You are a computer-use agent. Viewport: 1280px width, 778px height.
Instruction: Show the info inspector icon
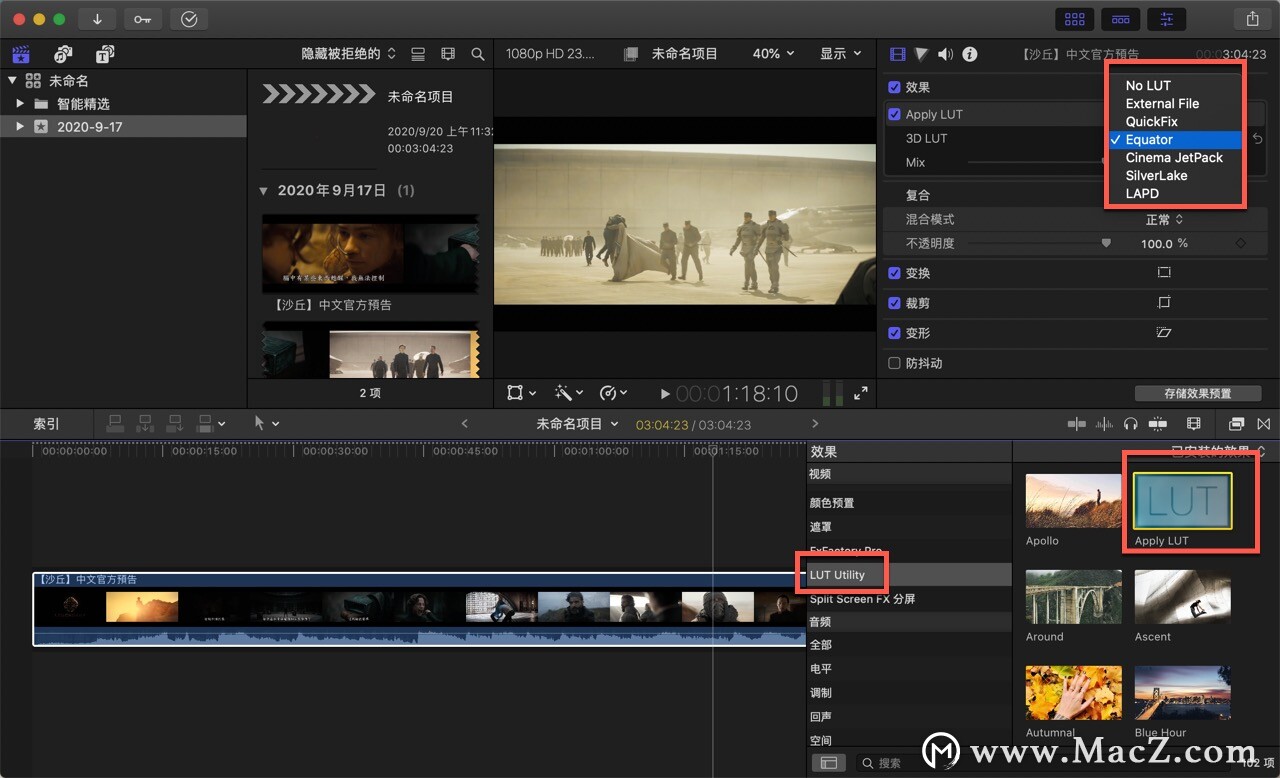pos(969,54)
